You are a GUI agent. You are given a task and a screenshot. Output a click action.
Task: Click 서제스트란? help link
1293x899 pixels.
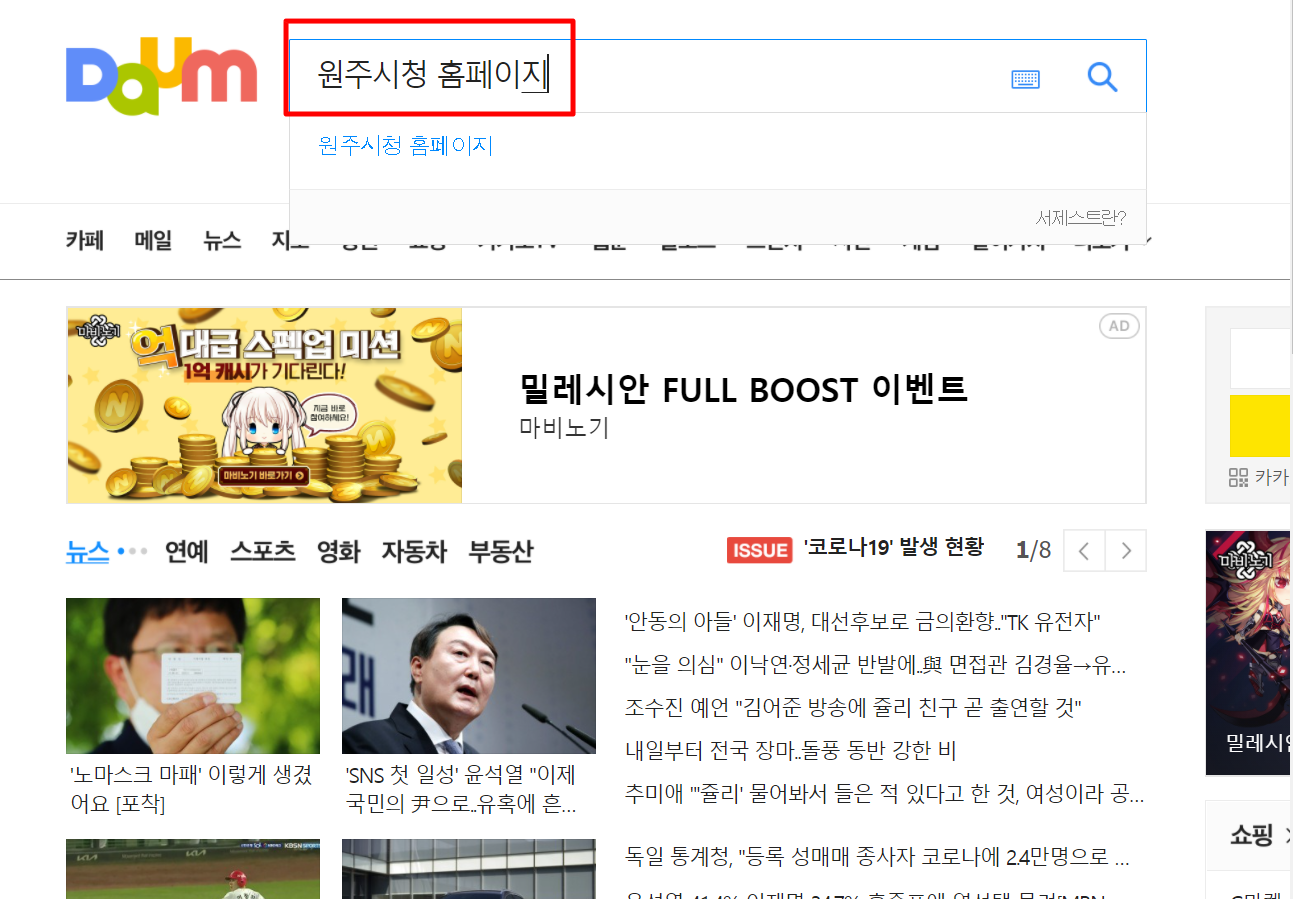click(x=1081, y=218)
